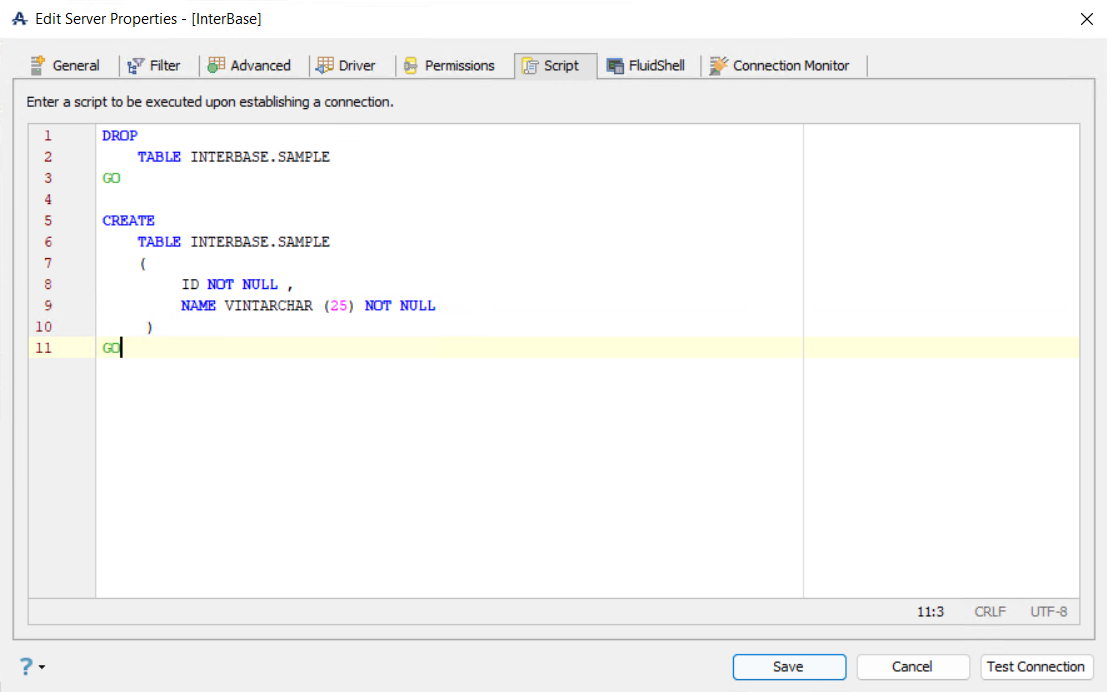The image size is (1107, 692).
Task: Click the Permissions tab icon
Action: (411, 66)
